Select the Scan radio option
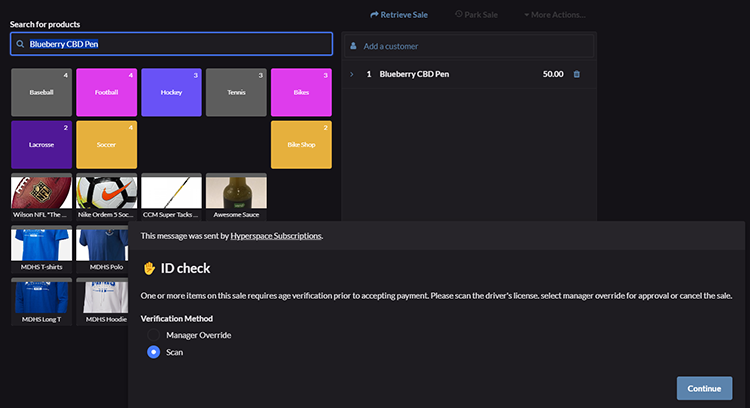The height and width of the screenshot is (408, 750). point(154,352)
